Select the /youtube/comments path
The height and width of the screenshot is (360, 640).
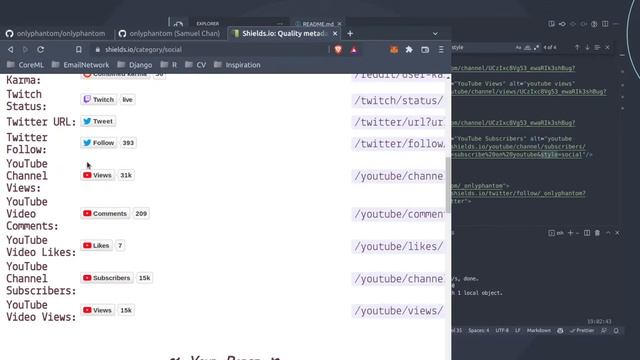click(398, 214)
